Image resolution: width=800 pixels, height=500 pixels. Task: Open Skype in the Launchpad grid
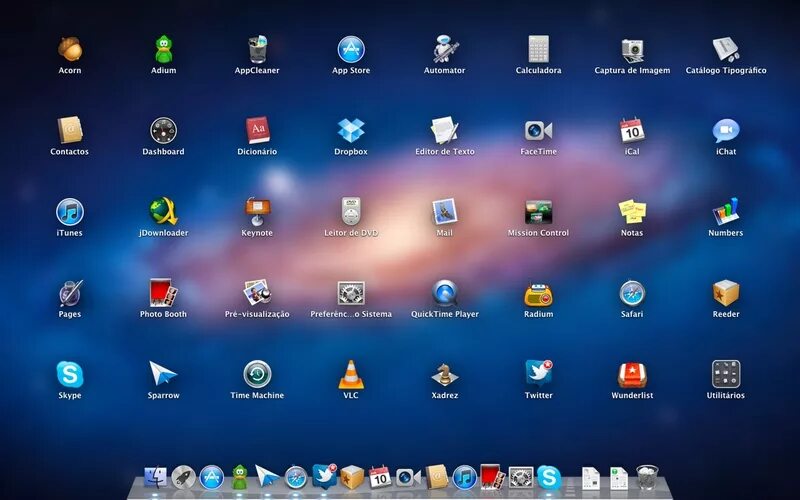(x=70, y=374)
